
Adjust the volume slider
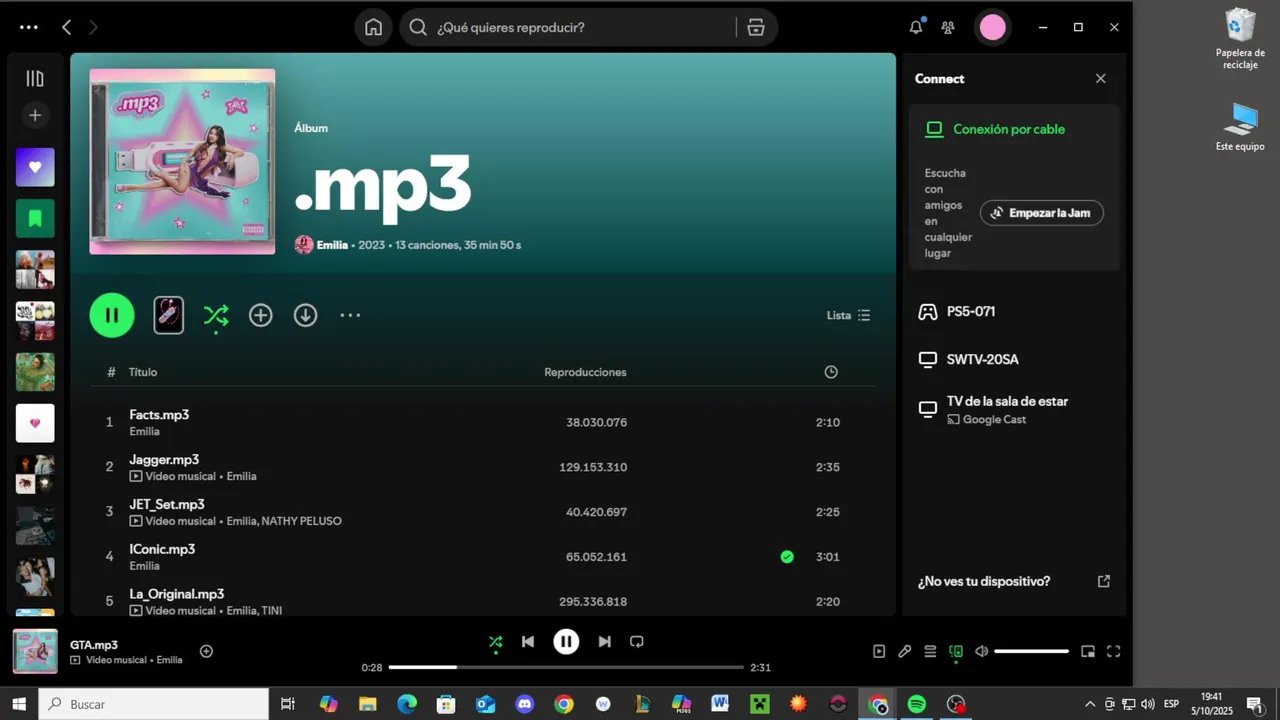(1031, 651)
